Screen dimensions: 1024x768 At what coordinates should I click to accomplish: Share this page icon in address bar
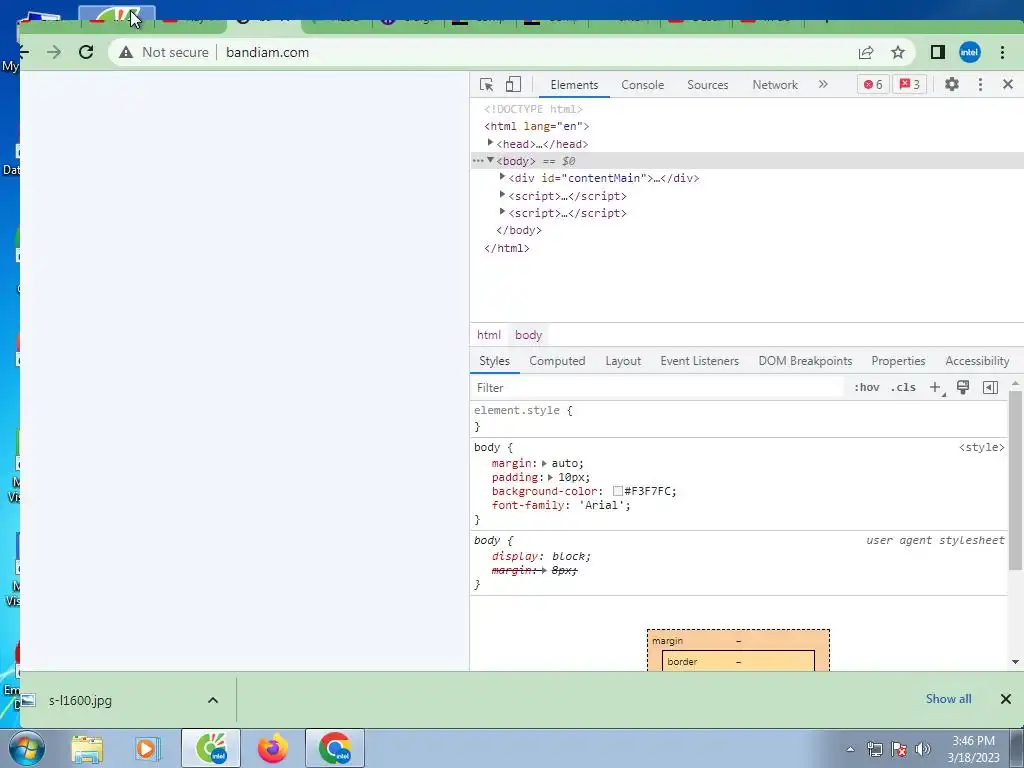coord(866,52)
